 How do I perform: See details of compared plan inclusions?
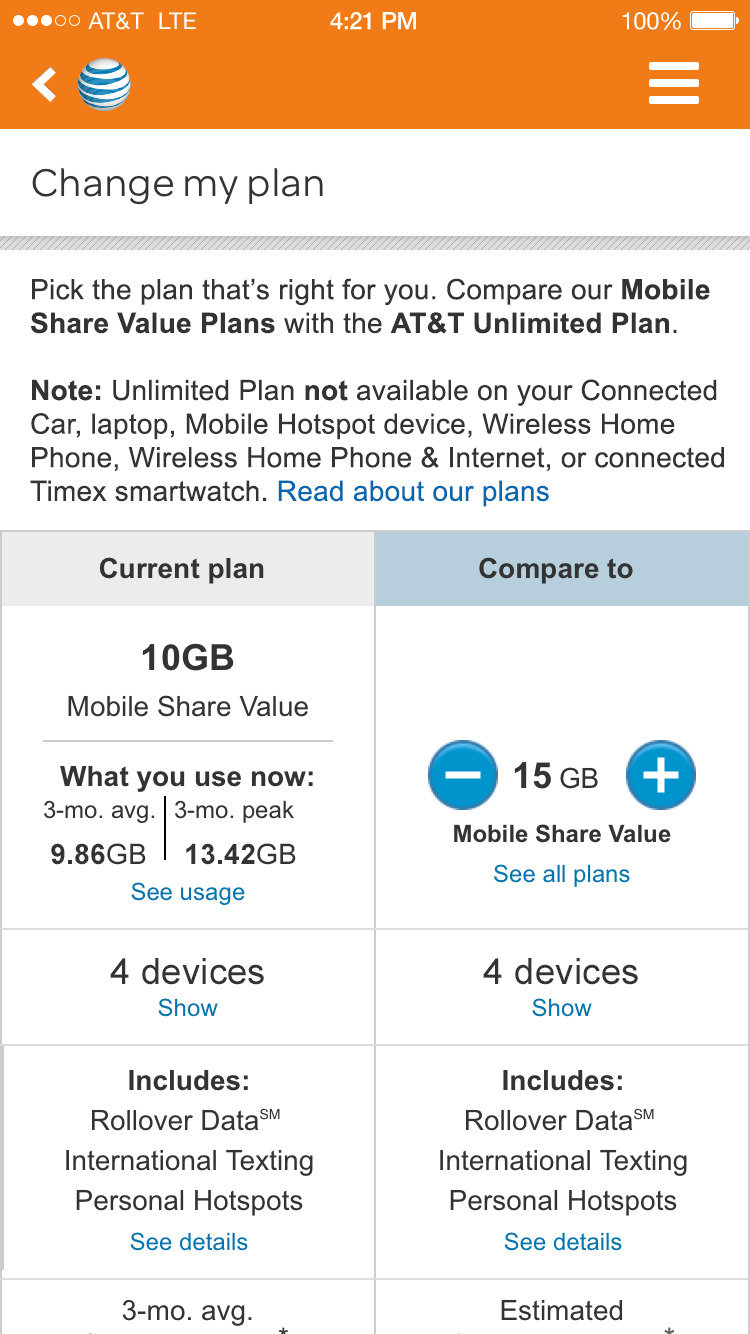563,1242
